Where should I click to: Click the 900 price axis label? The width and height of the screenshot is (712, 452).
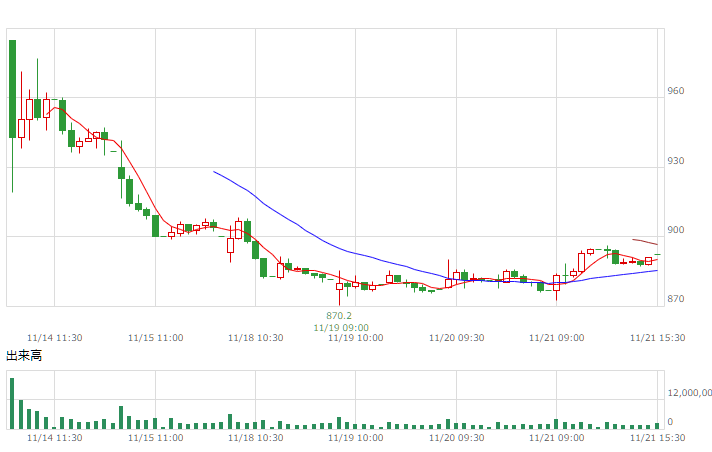(x=675, y=230)
